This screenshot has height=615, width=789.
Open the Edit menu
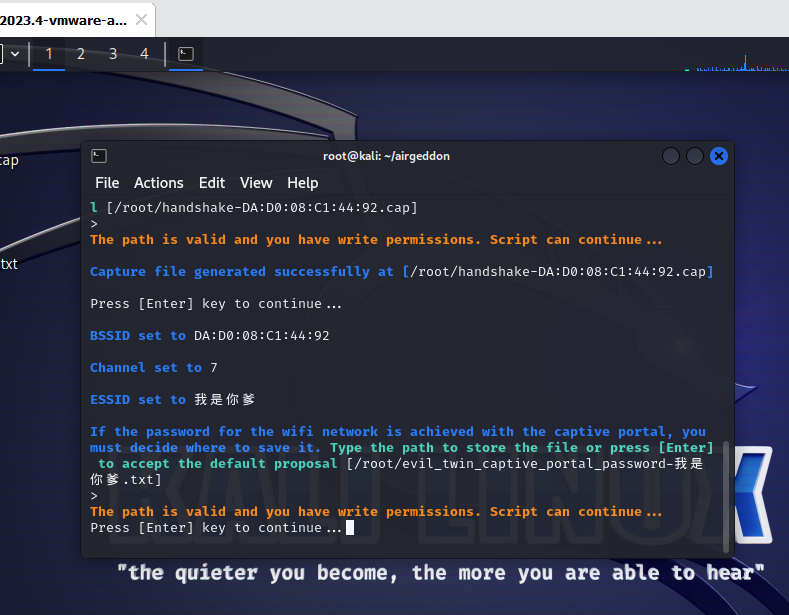(212, 183)
